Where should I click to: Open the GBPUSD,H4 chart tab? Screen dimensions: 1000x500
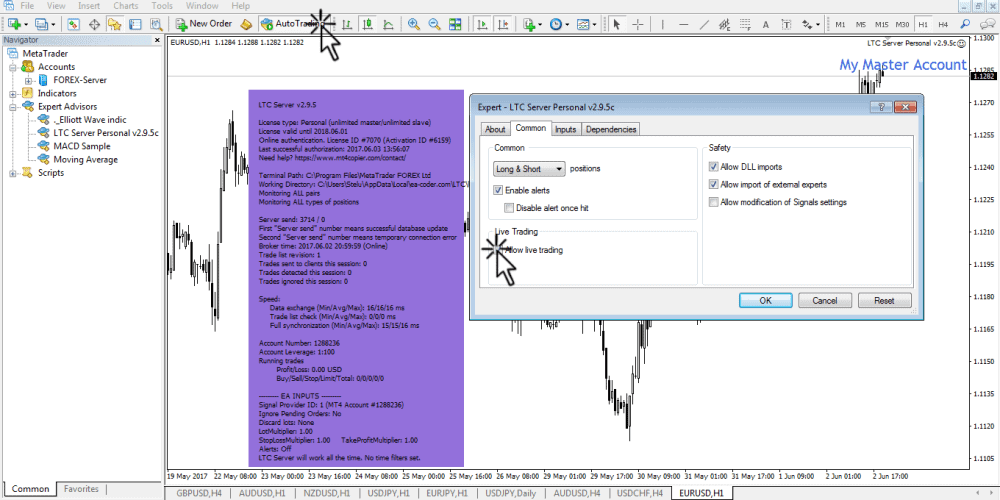click(x=197, y=494)
